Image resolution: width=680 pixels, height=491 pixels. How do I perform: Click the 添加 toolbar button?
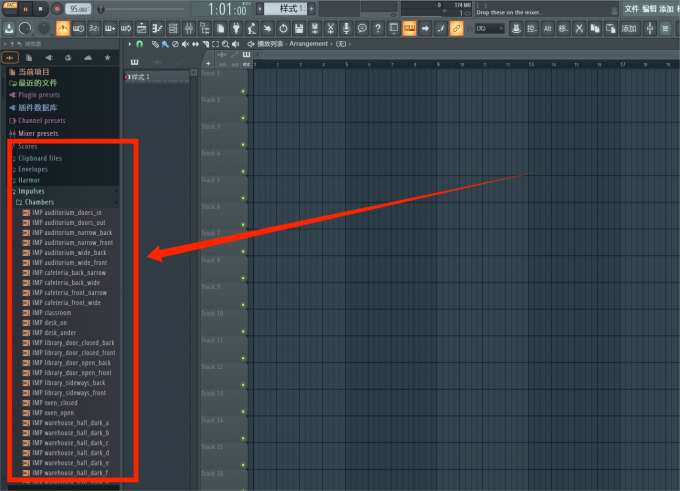coord(628,29)
